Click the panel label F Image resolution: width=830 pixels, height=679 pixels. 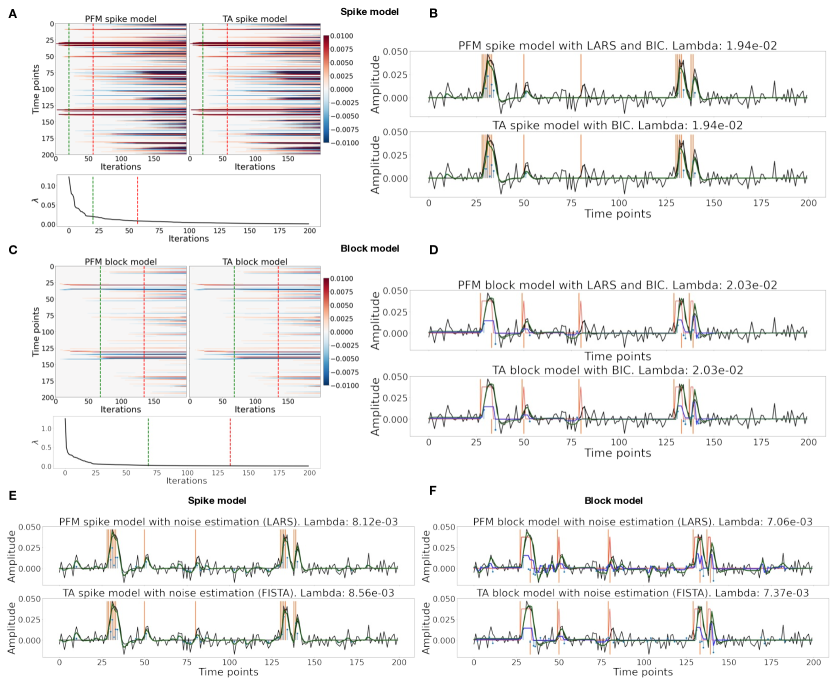click(433, 491)
